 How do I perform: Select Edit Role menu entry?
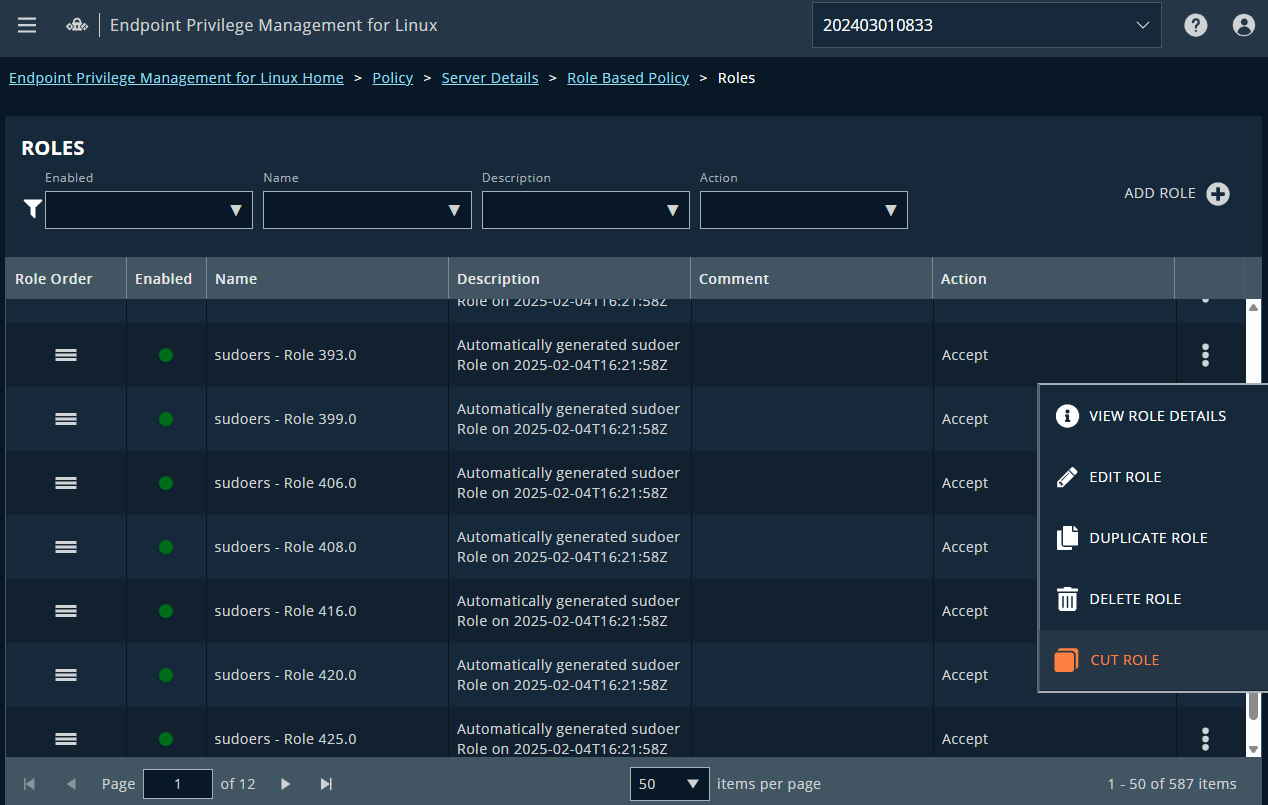click(x=1154, y=477)
